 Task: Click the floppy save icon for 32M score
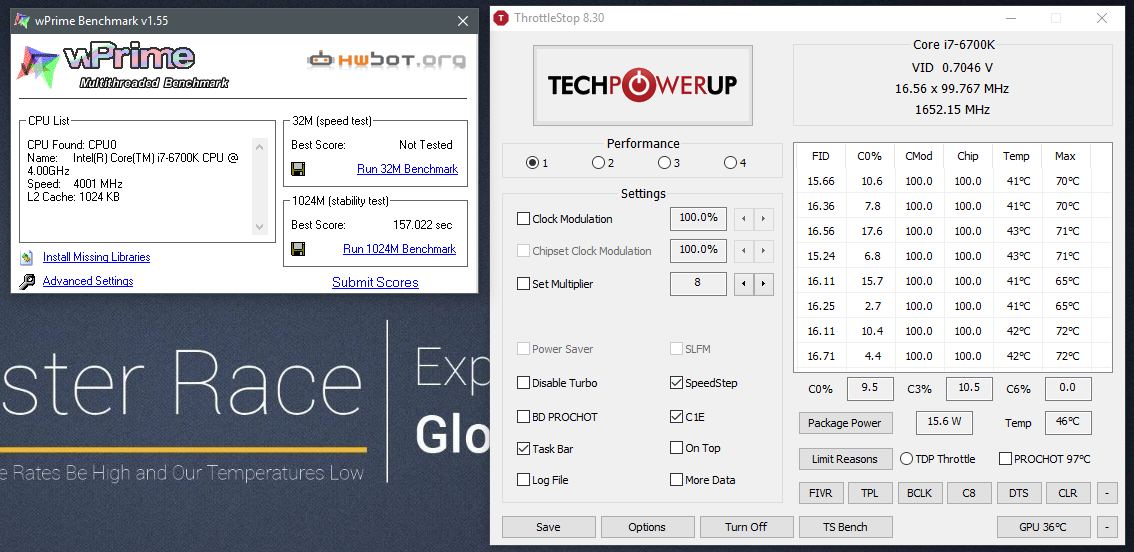298,169
